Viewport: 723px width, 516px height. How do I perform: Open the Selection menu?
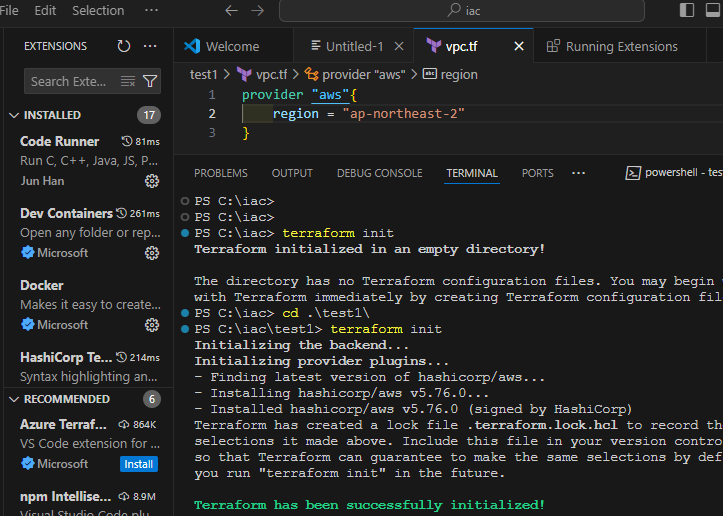[x=98, y=10]
